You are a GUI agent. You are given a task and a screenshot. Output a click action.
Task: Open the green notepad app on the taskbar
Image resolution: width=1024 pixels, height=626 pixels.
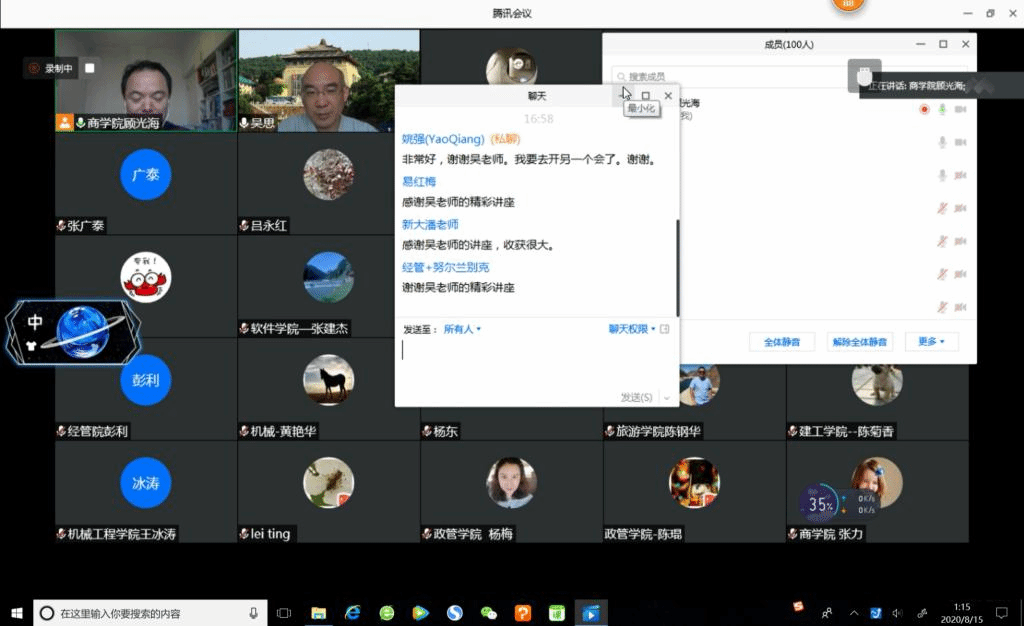click(556, 613)
